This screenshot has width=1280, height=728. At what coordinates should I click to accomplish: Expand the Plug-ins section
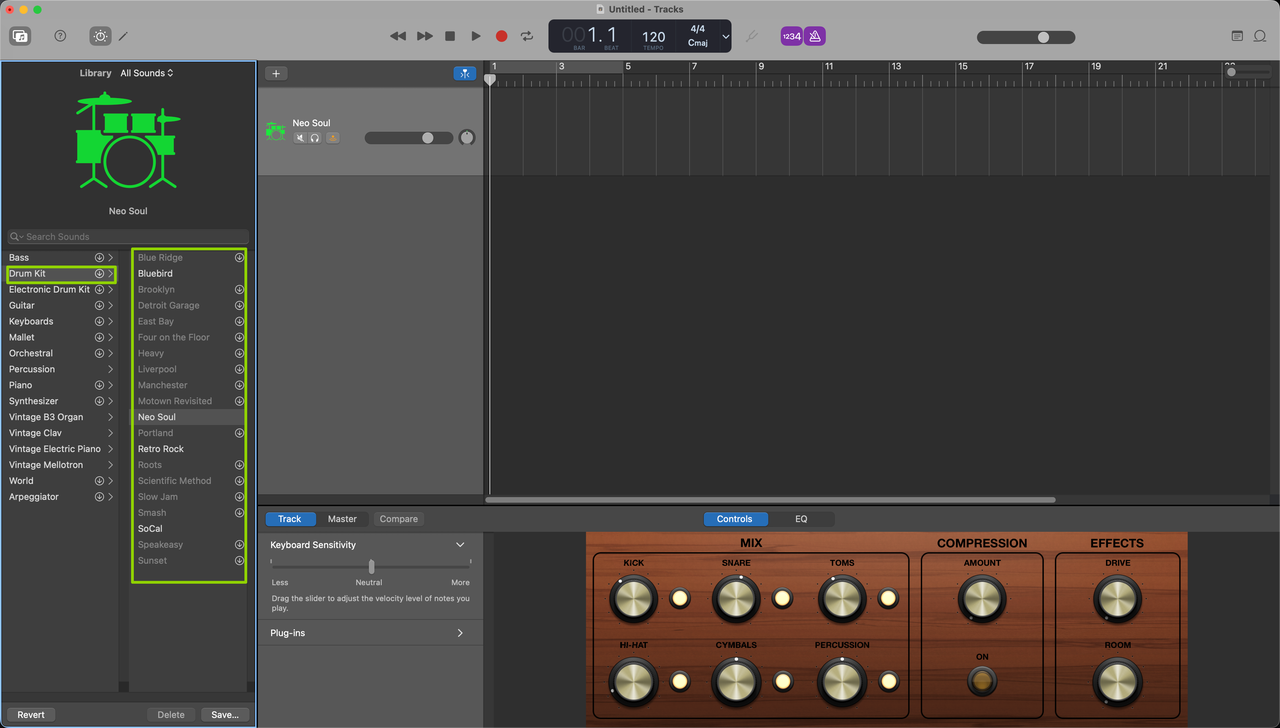(x=460, y=633)
